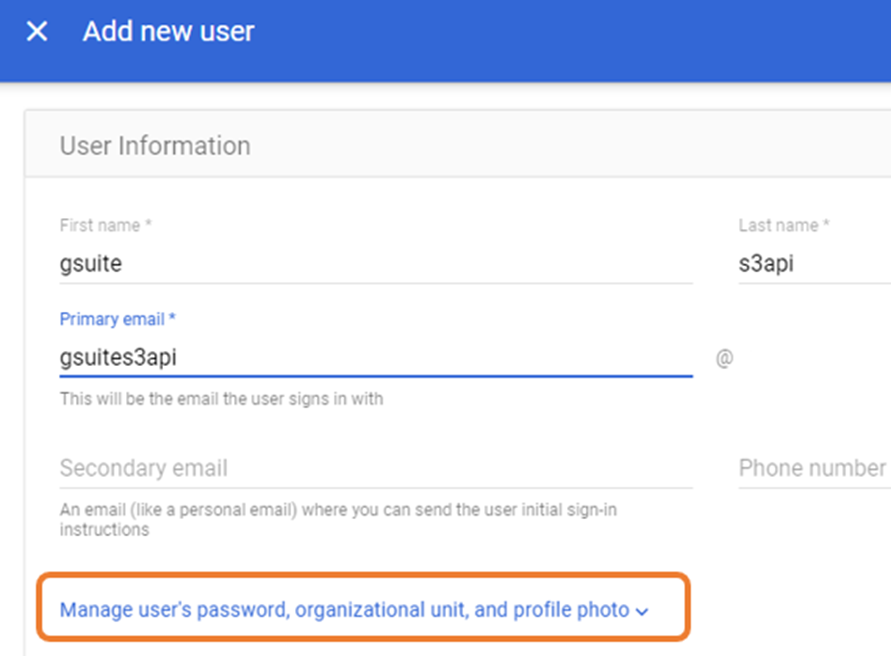Expand the chevron after profile photo
This screenshot has height=656, width=891.
tap(642, 611)
